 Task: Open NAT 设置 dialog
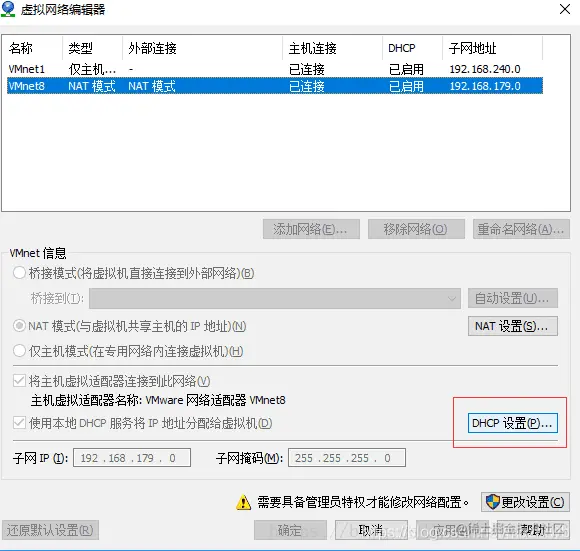click(x=513, y=326)
